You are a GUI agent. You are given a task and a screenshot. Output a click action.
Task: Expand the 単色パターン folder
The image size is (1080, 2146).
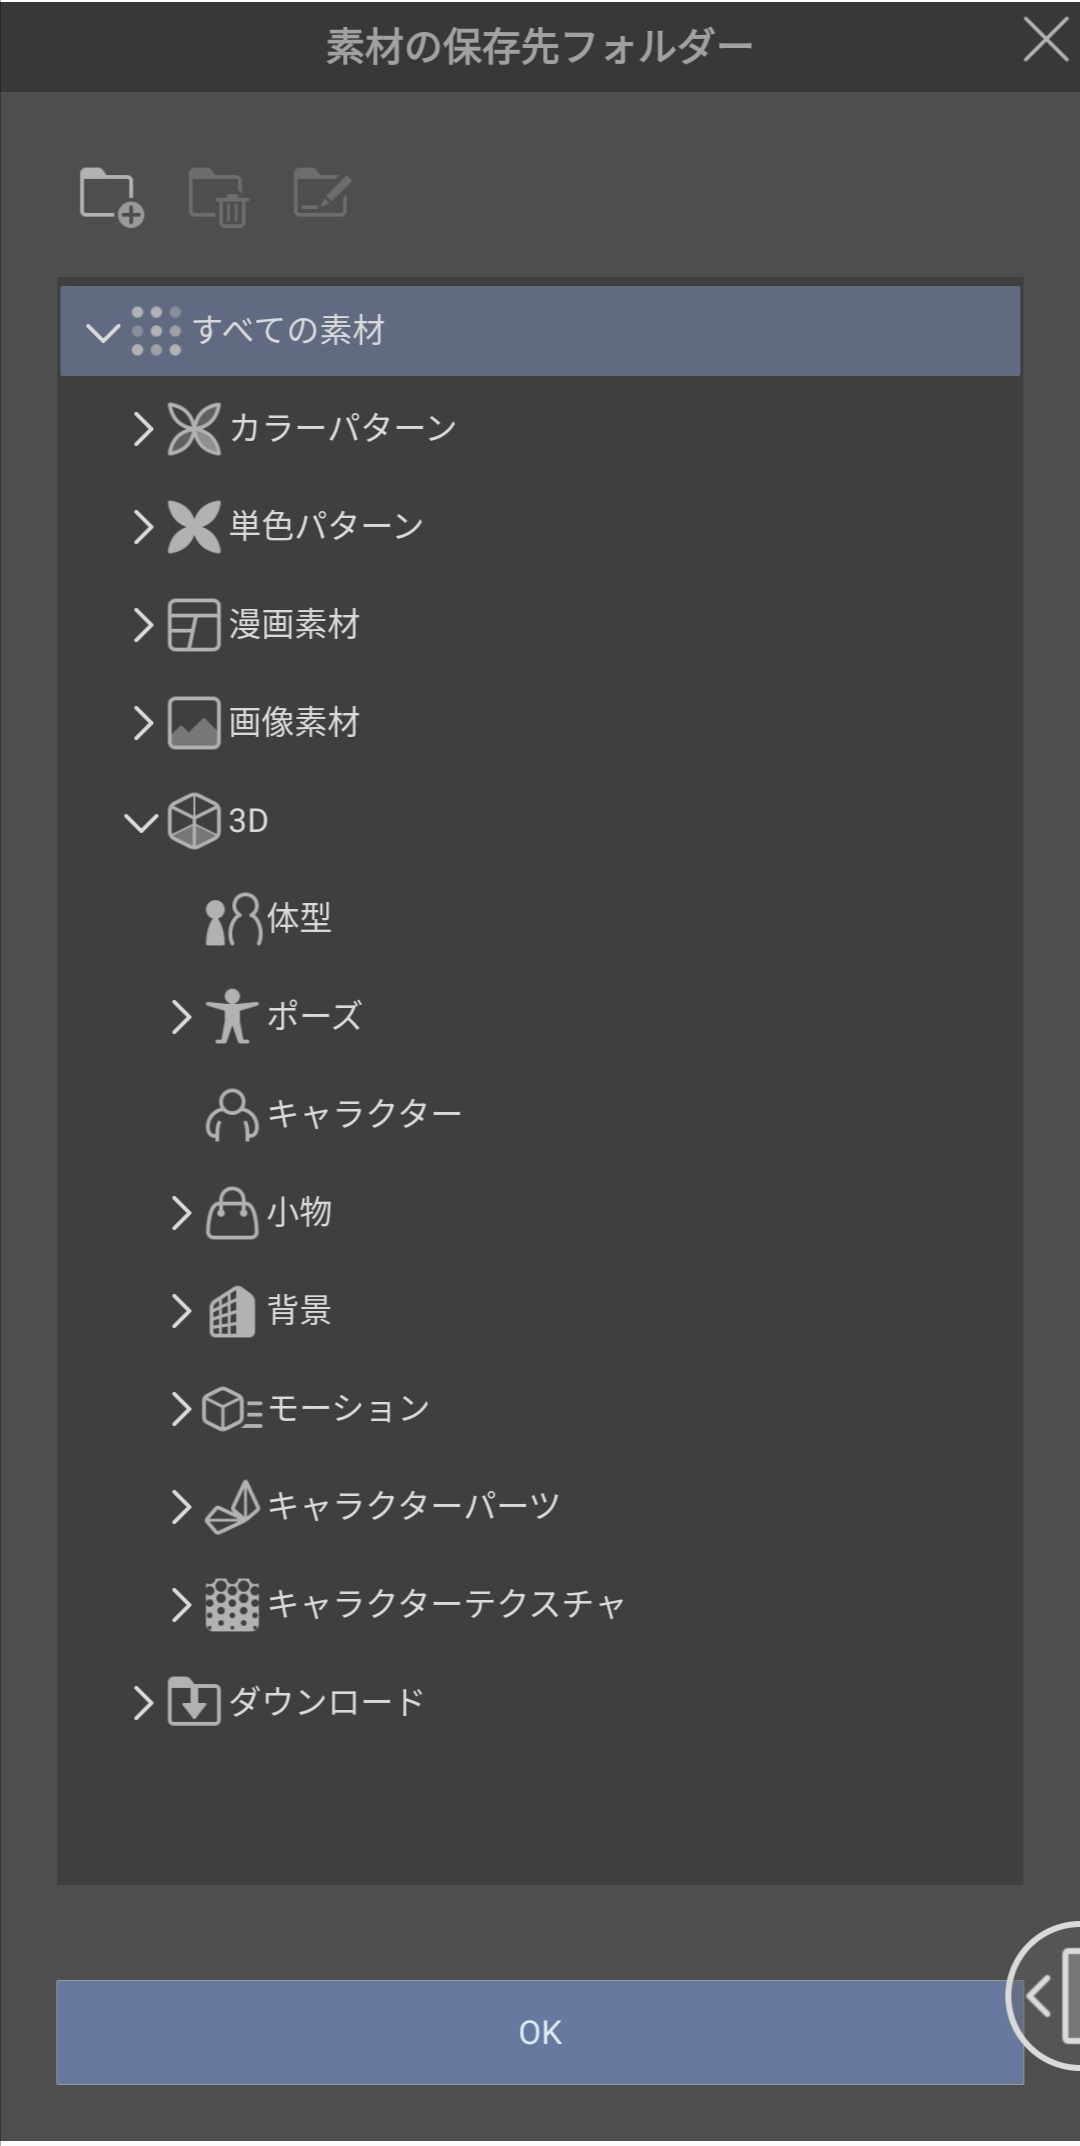pos(143,527)
